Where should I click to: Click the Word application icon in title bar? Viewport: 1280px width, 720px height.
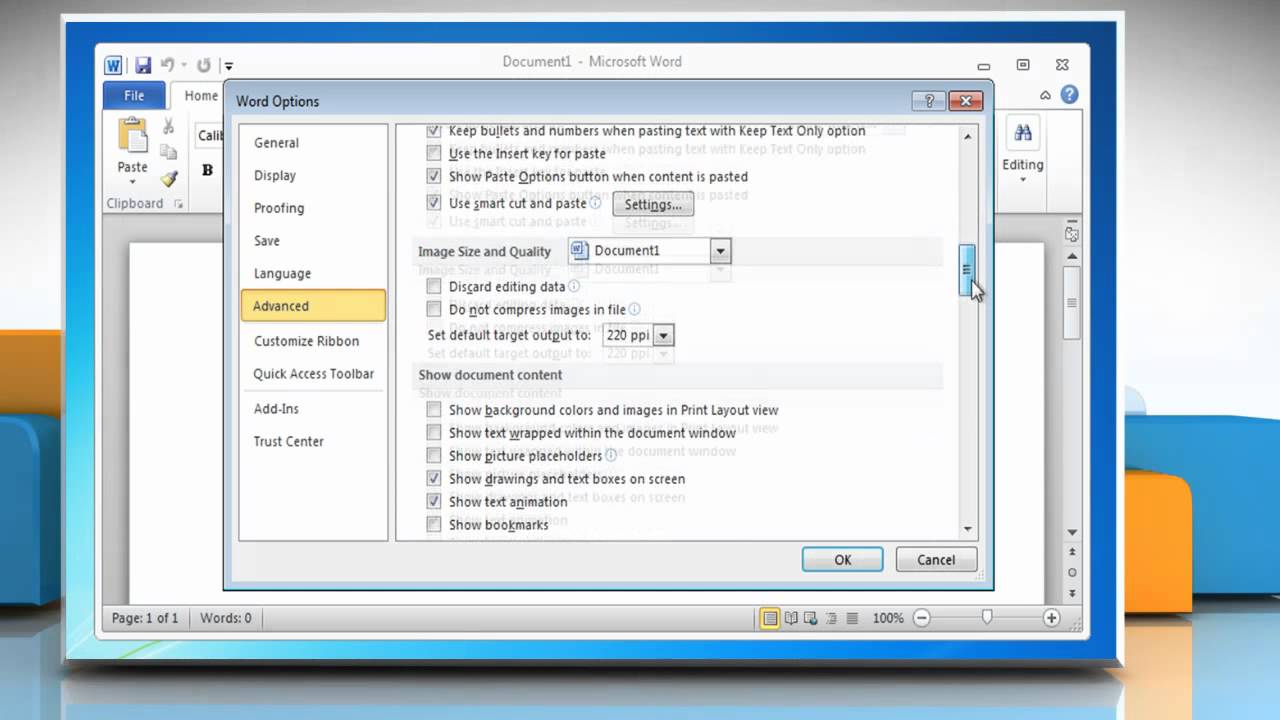[113, 66]
